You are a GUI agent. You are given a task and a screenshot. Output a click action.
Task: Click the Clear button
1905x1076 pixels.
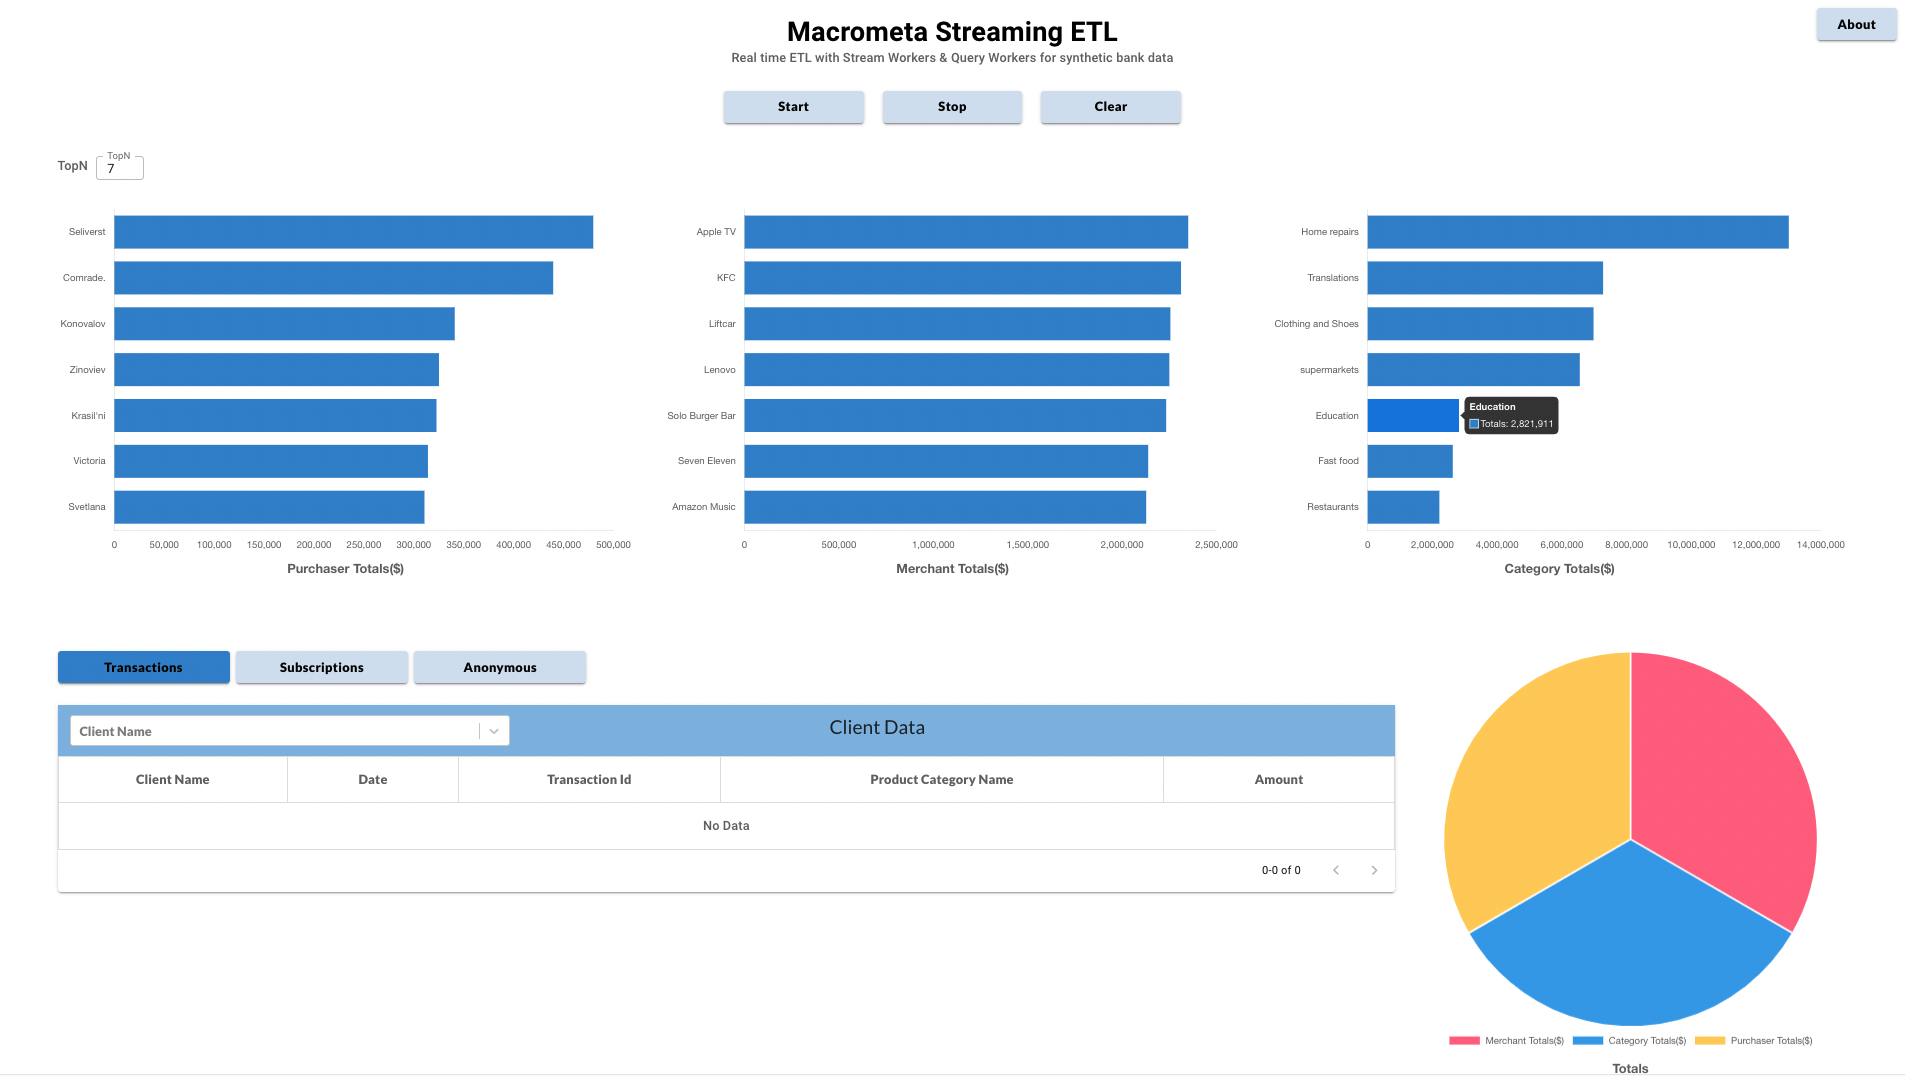coord(1110,106)
